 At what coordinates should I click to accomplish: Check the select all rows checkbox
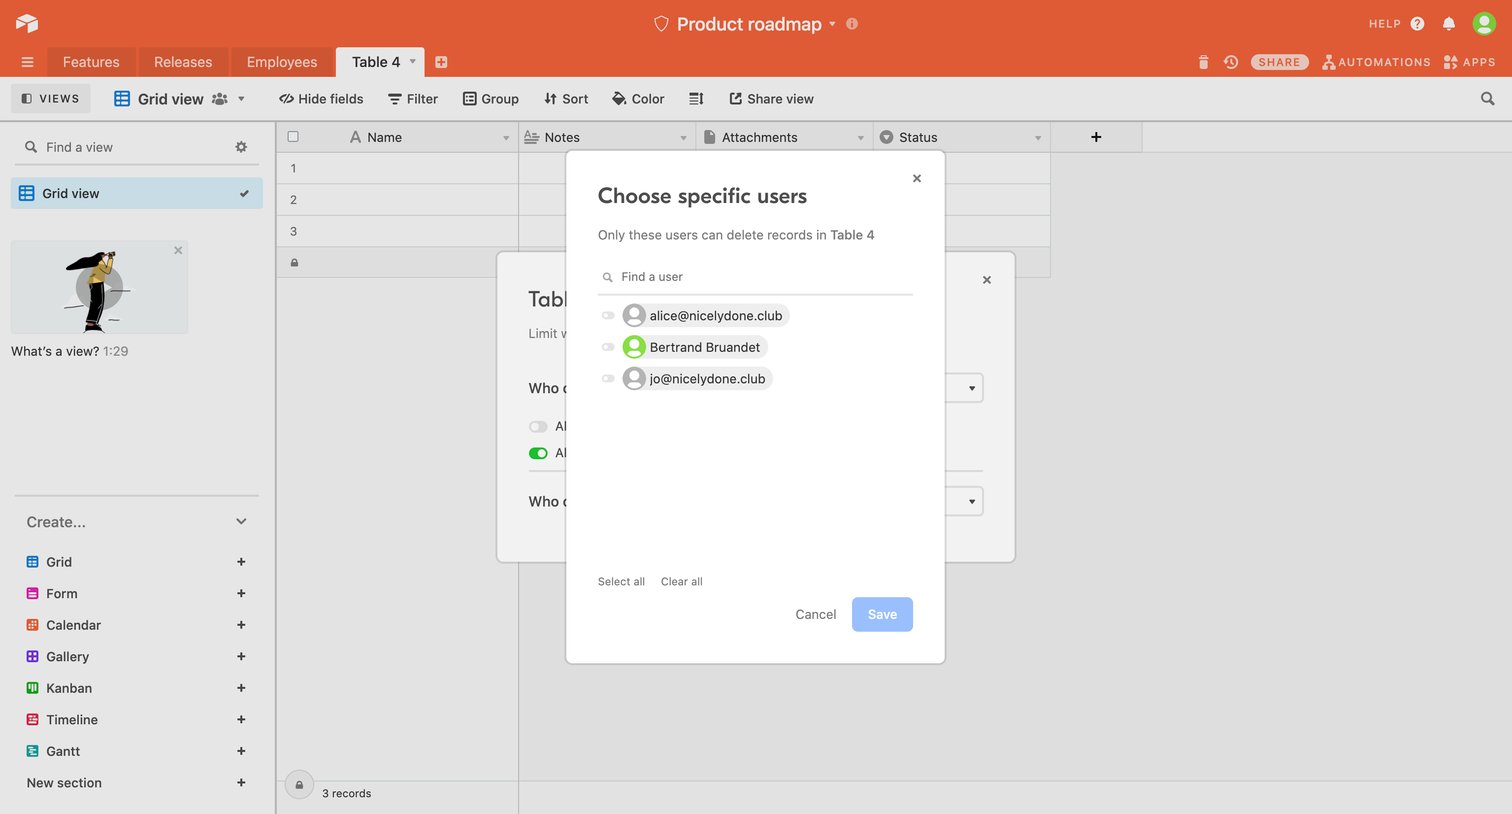(x=293, y=137)
